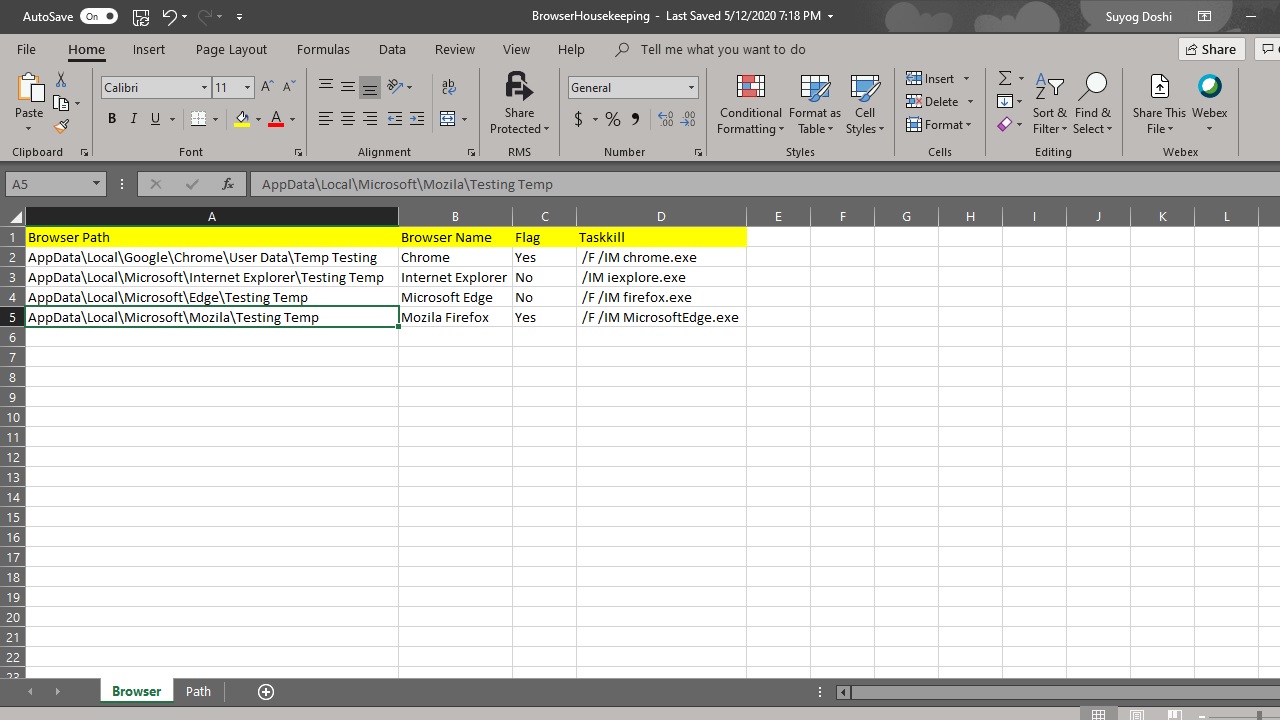Click the Format Painter brush icon
Image resolution: width=1280 pixels, height=720 pixels.
(x=62, y=127)
